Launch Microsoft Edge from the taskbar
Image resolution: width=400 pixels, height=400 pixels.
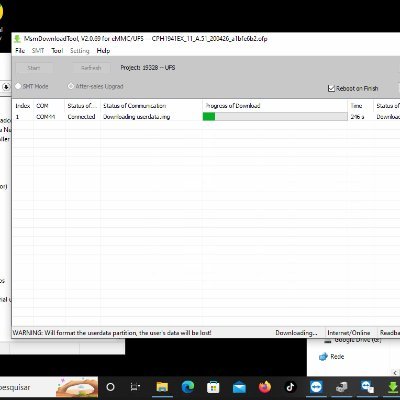(x=188, y=387)
